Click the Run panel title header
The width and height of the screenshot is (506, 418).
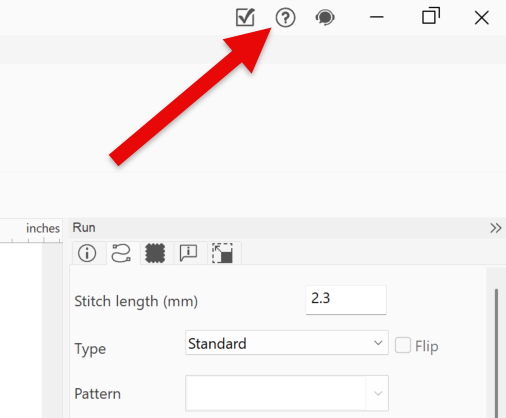click(84, 228)
